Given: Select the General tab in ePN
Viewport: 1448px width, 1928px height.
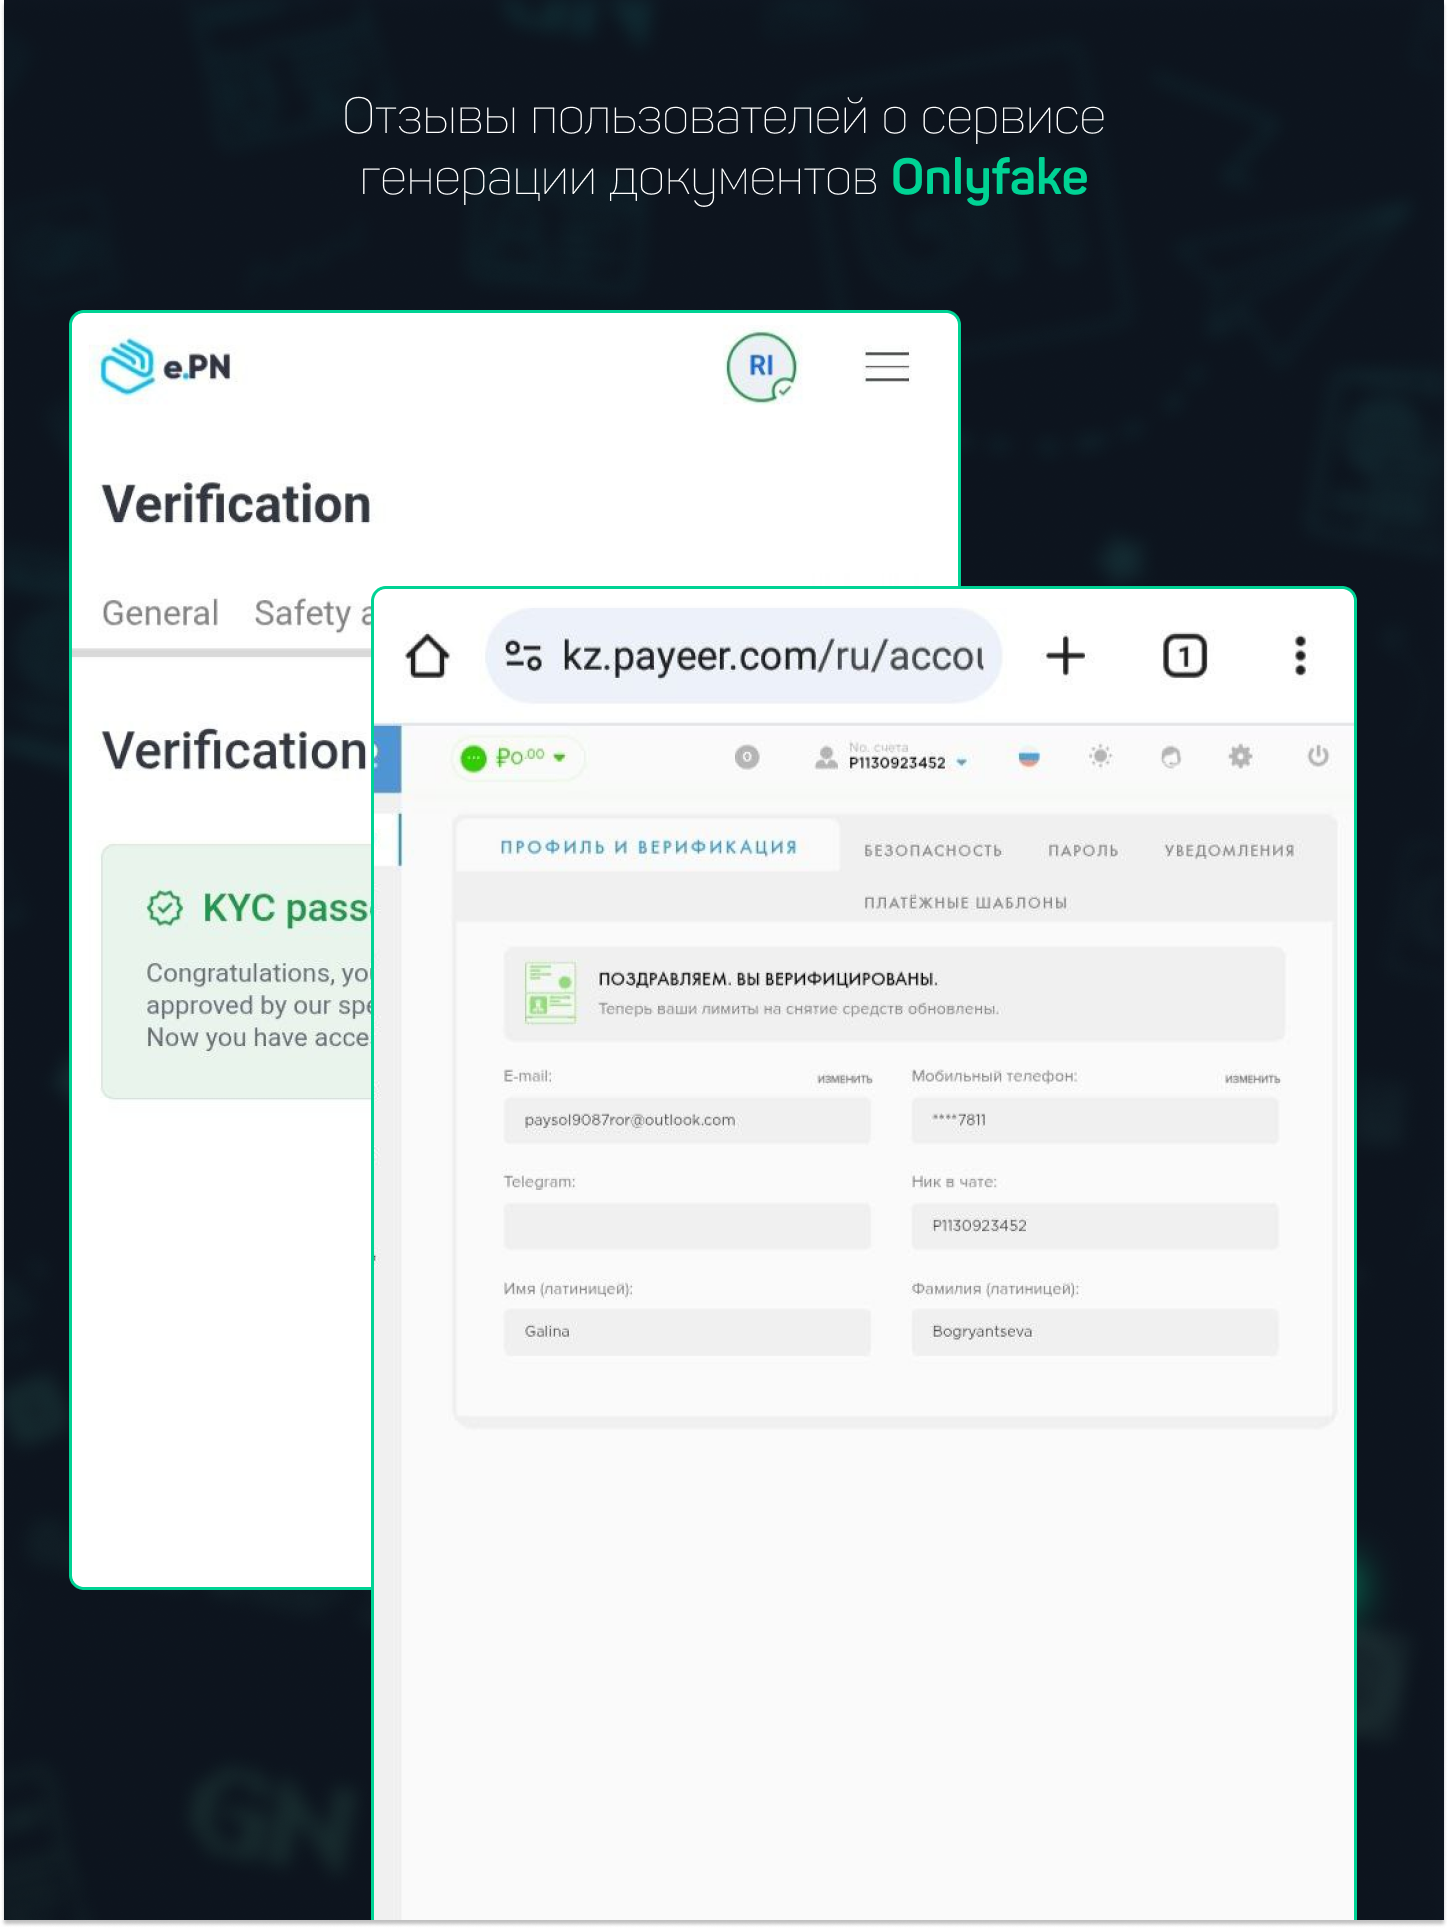Looking at the screenshot, I should [x=160, y=613].
